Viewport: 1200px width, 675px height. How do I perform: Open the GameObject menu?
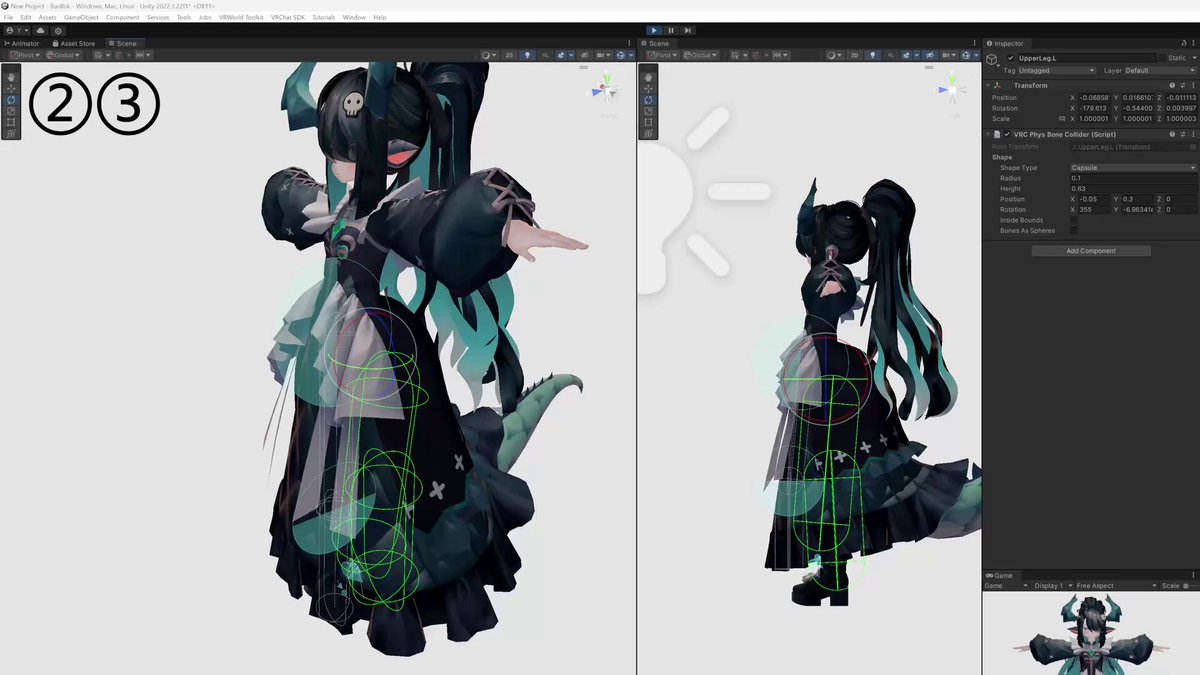point(81,18)
